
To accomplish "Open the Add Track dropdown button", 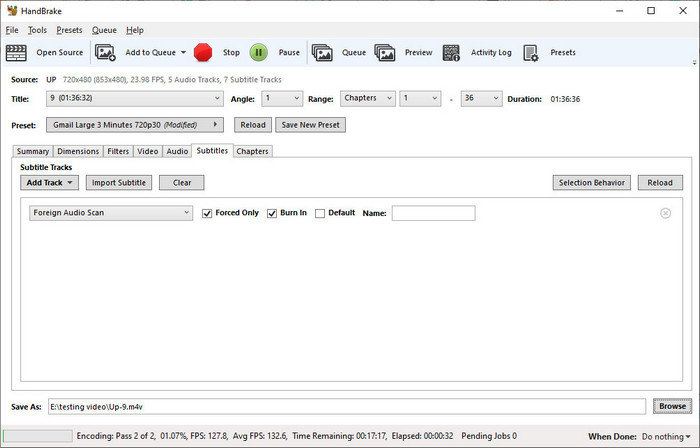I will pyautogui.click(x=49, y=183).
